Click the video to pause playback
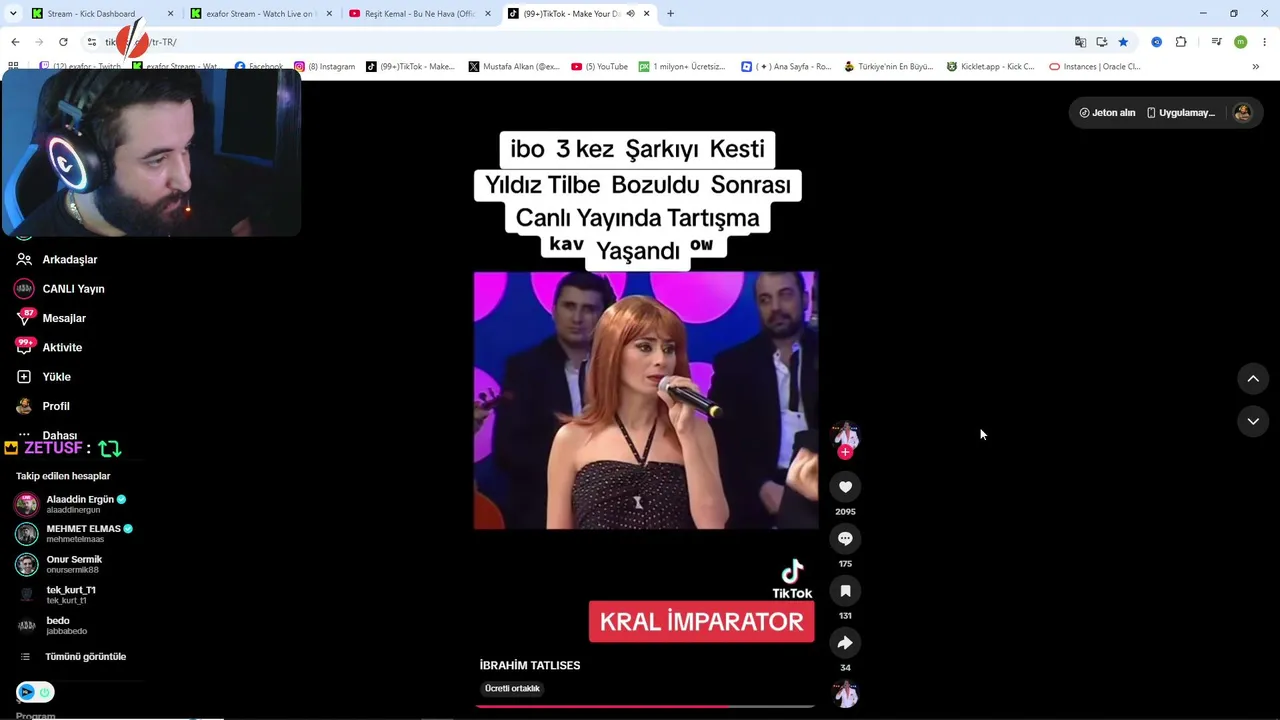This screenshot has width=1280, height=720. coord(646,400)
